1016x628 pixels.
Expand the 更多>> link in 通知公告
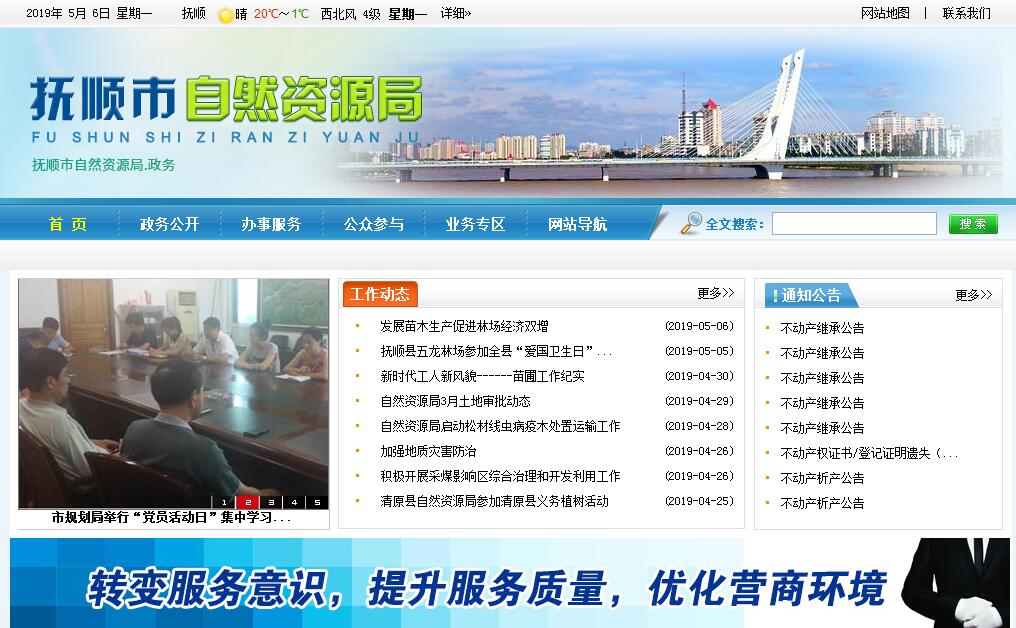pos(973,295)
